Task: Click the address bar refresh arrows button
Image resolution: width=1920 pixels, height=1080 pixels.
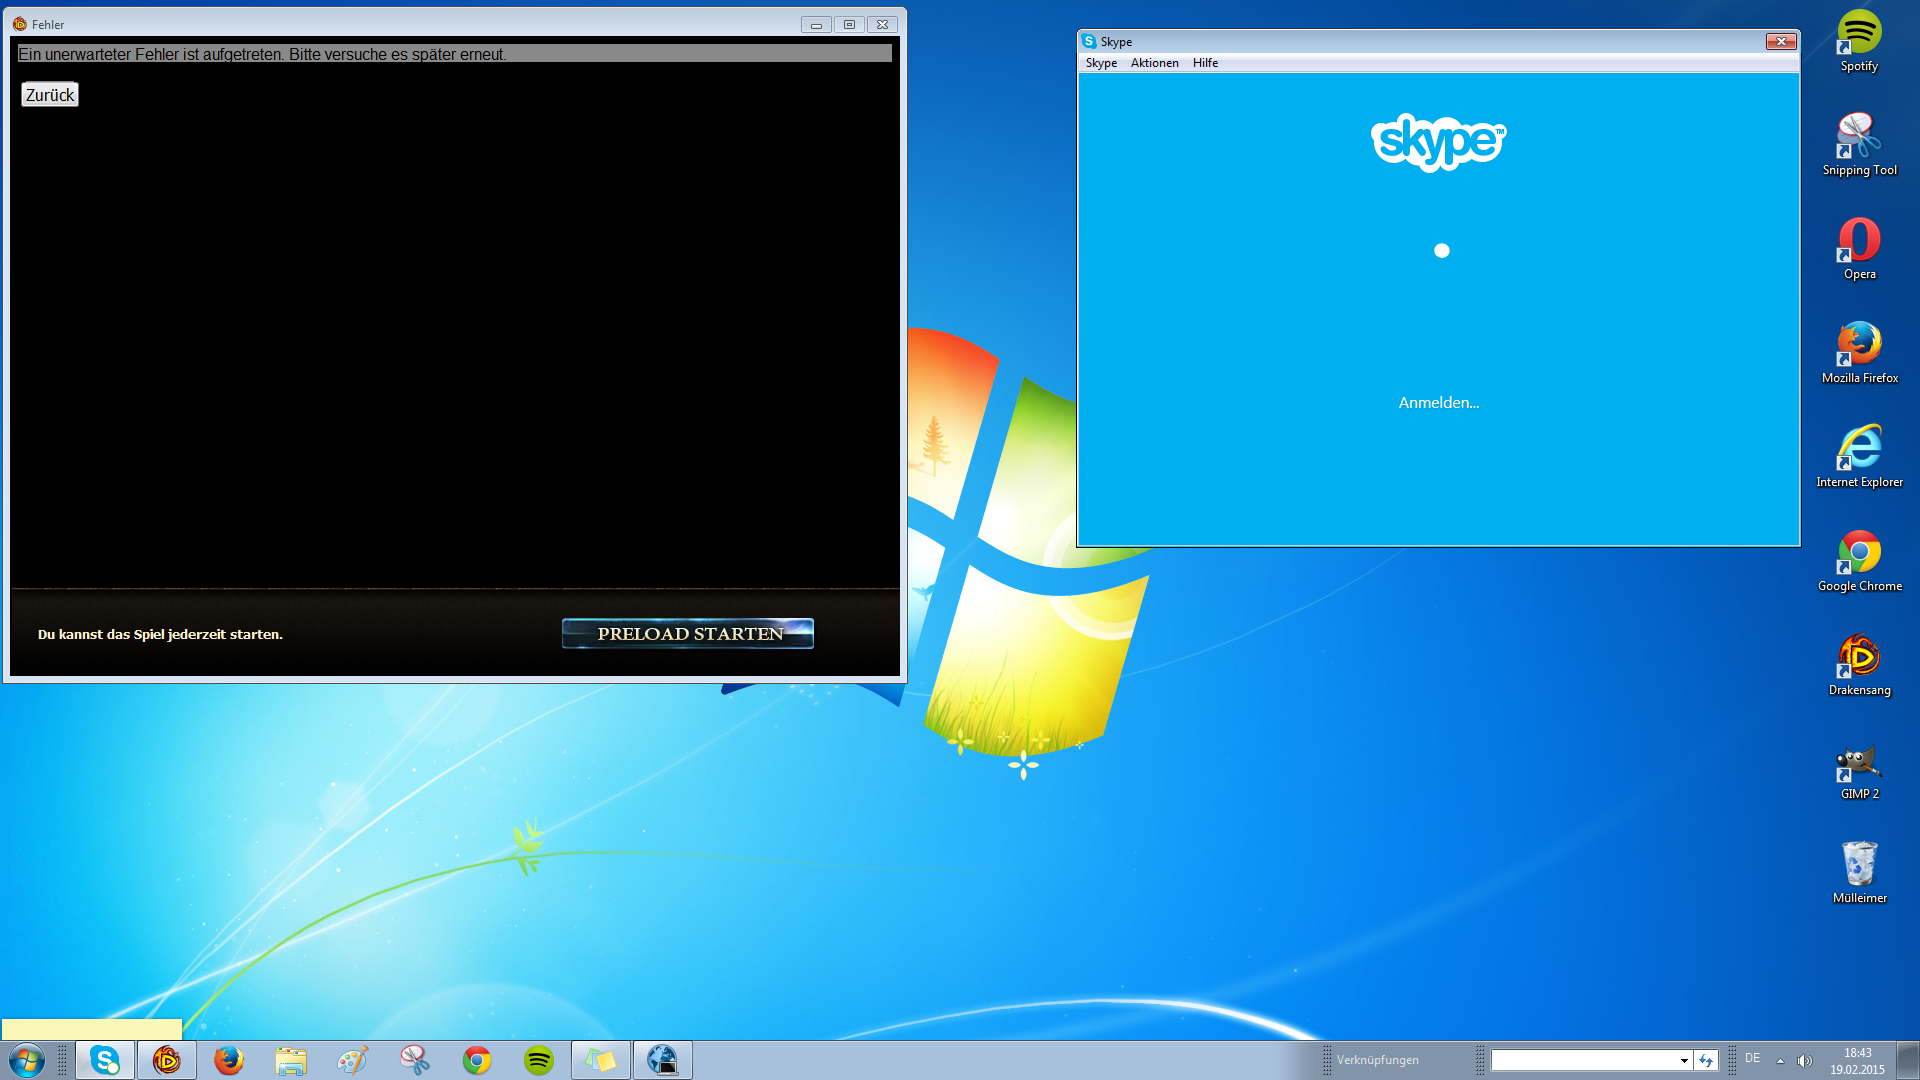Action: (x=1706, y=1060)
